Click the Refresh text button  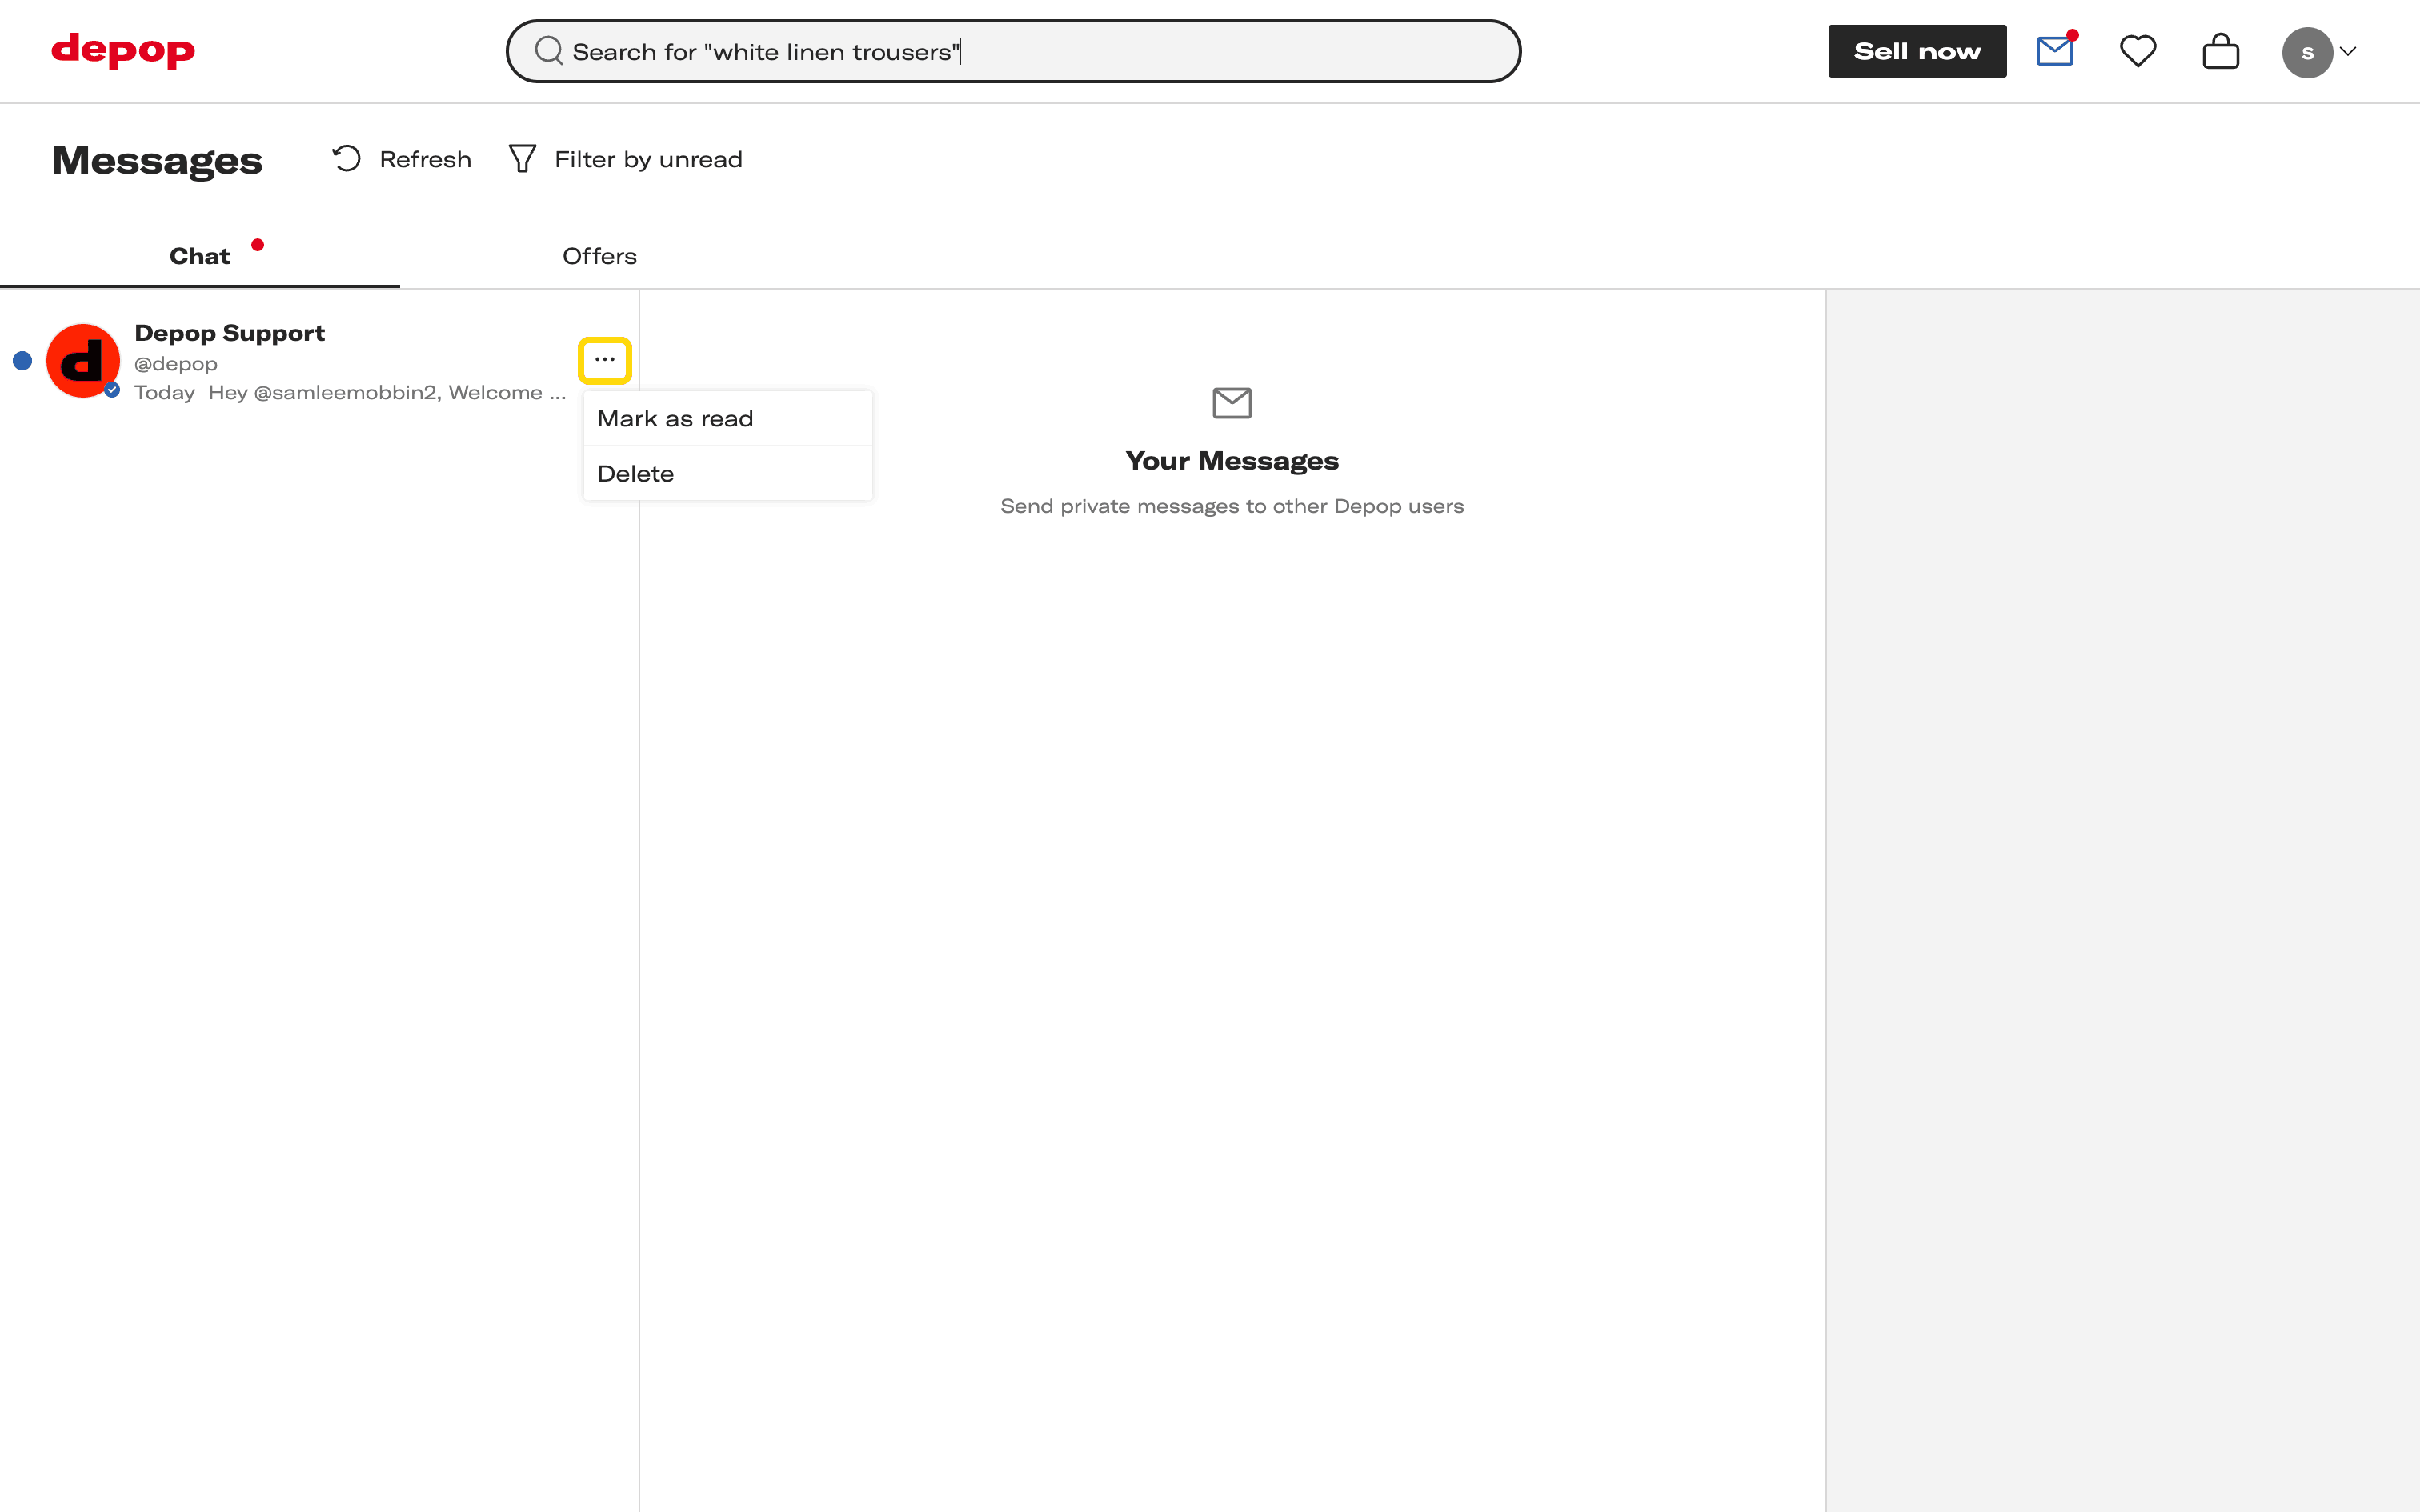[425, 160]
